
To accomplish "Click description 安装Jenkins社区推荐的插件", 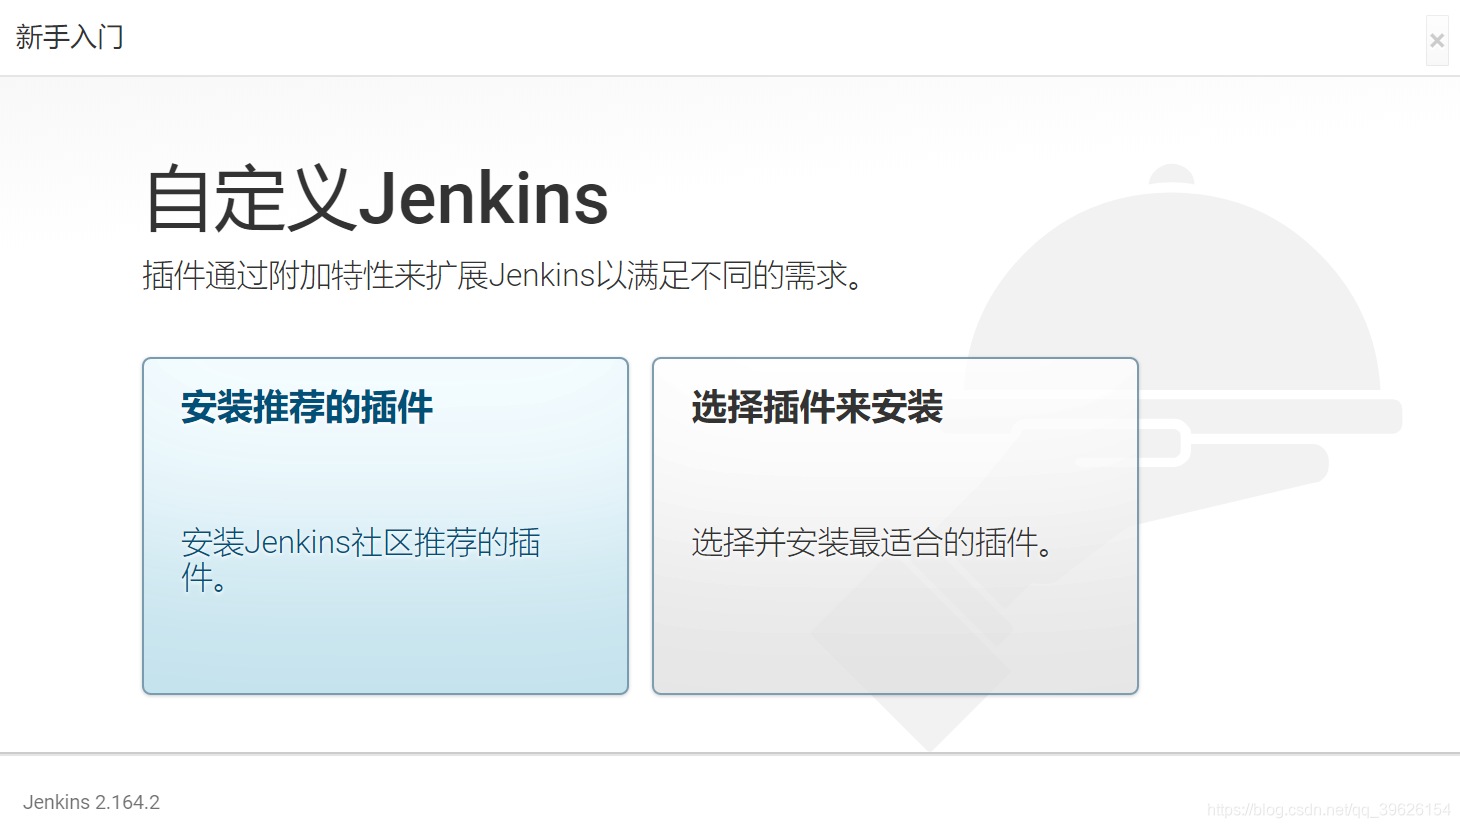I will (x=361, y=559).
